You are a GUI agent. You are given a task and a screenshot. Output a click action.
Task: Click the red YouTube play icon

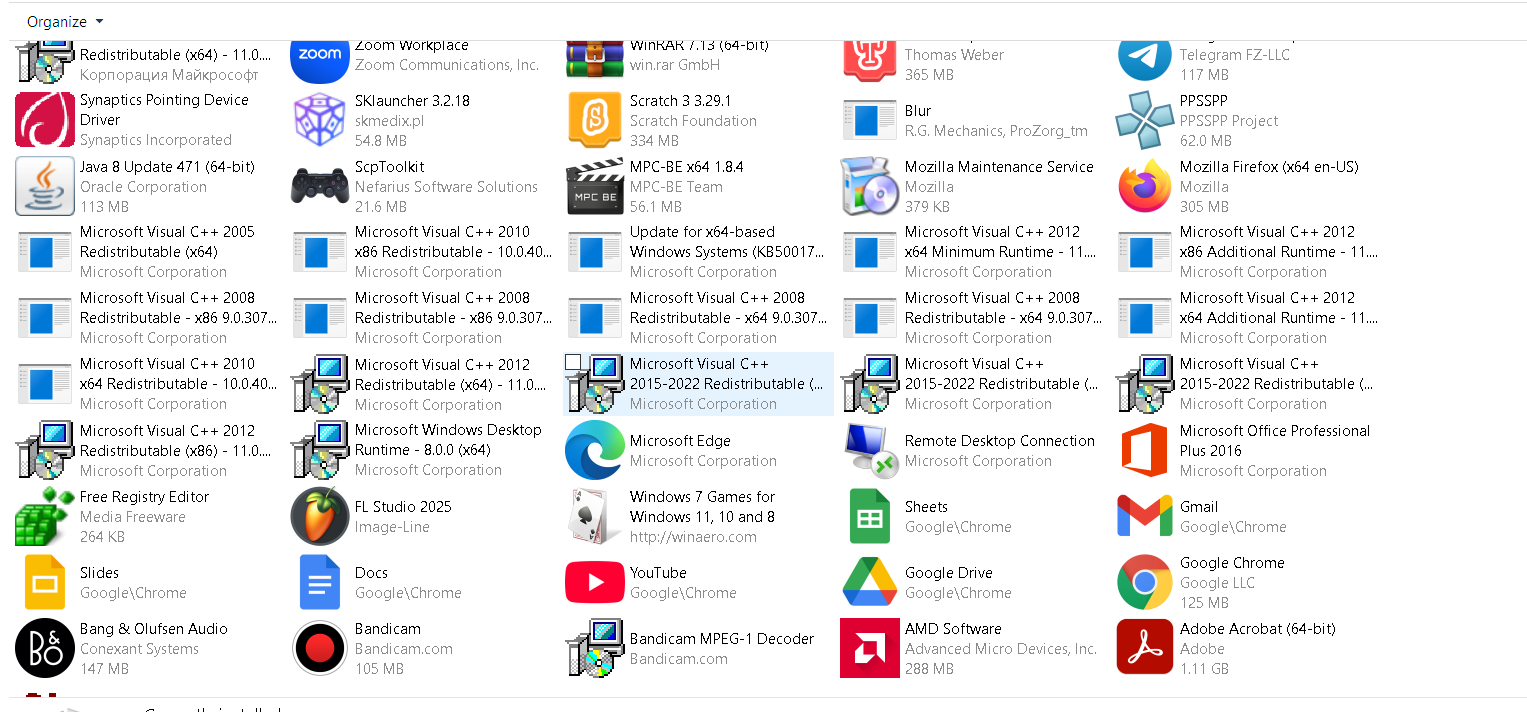tap(595, 582)
